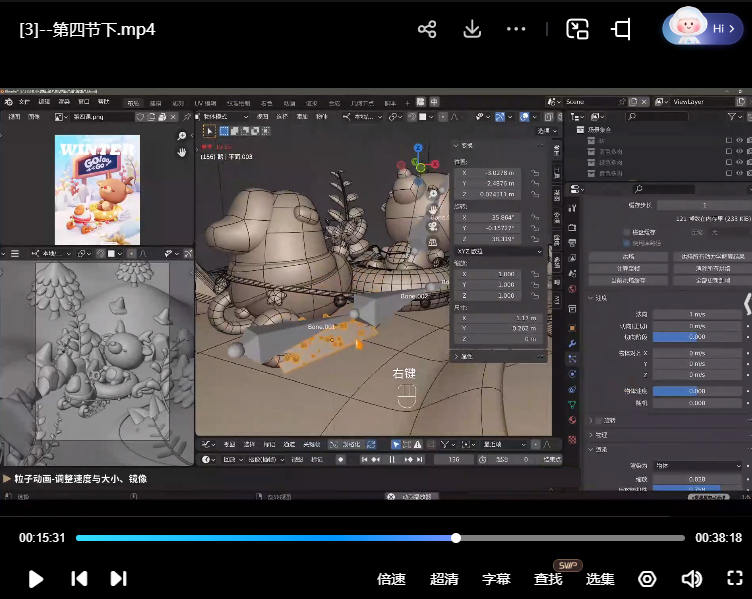Expand the XYZ 欧拉 rotation mode dropdown

point(498,251)
